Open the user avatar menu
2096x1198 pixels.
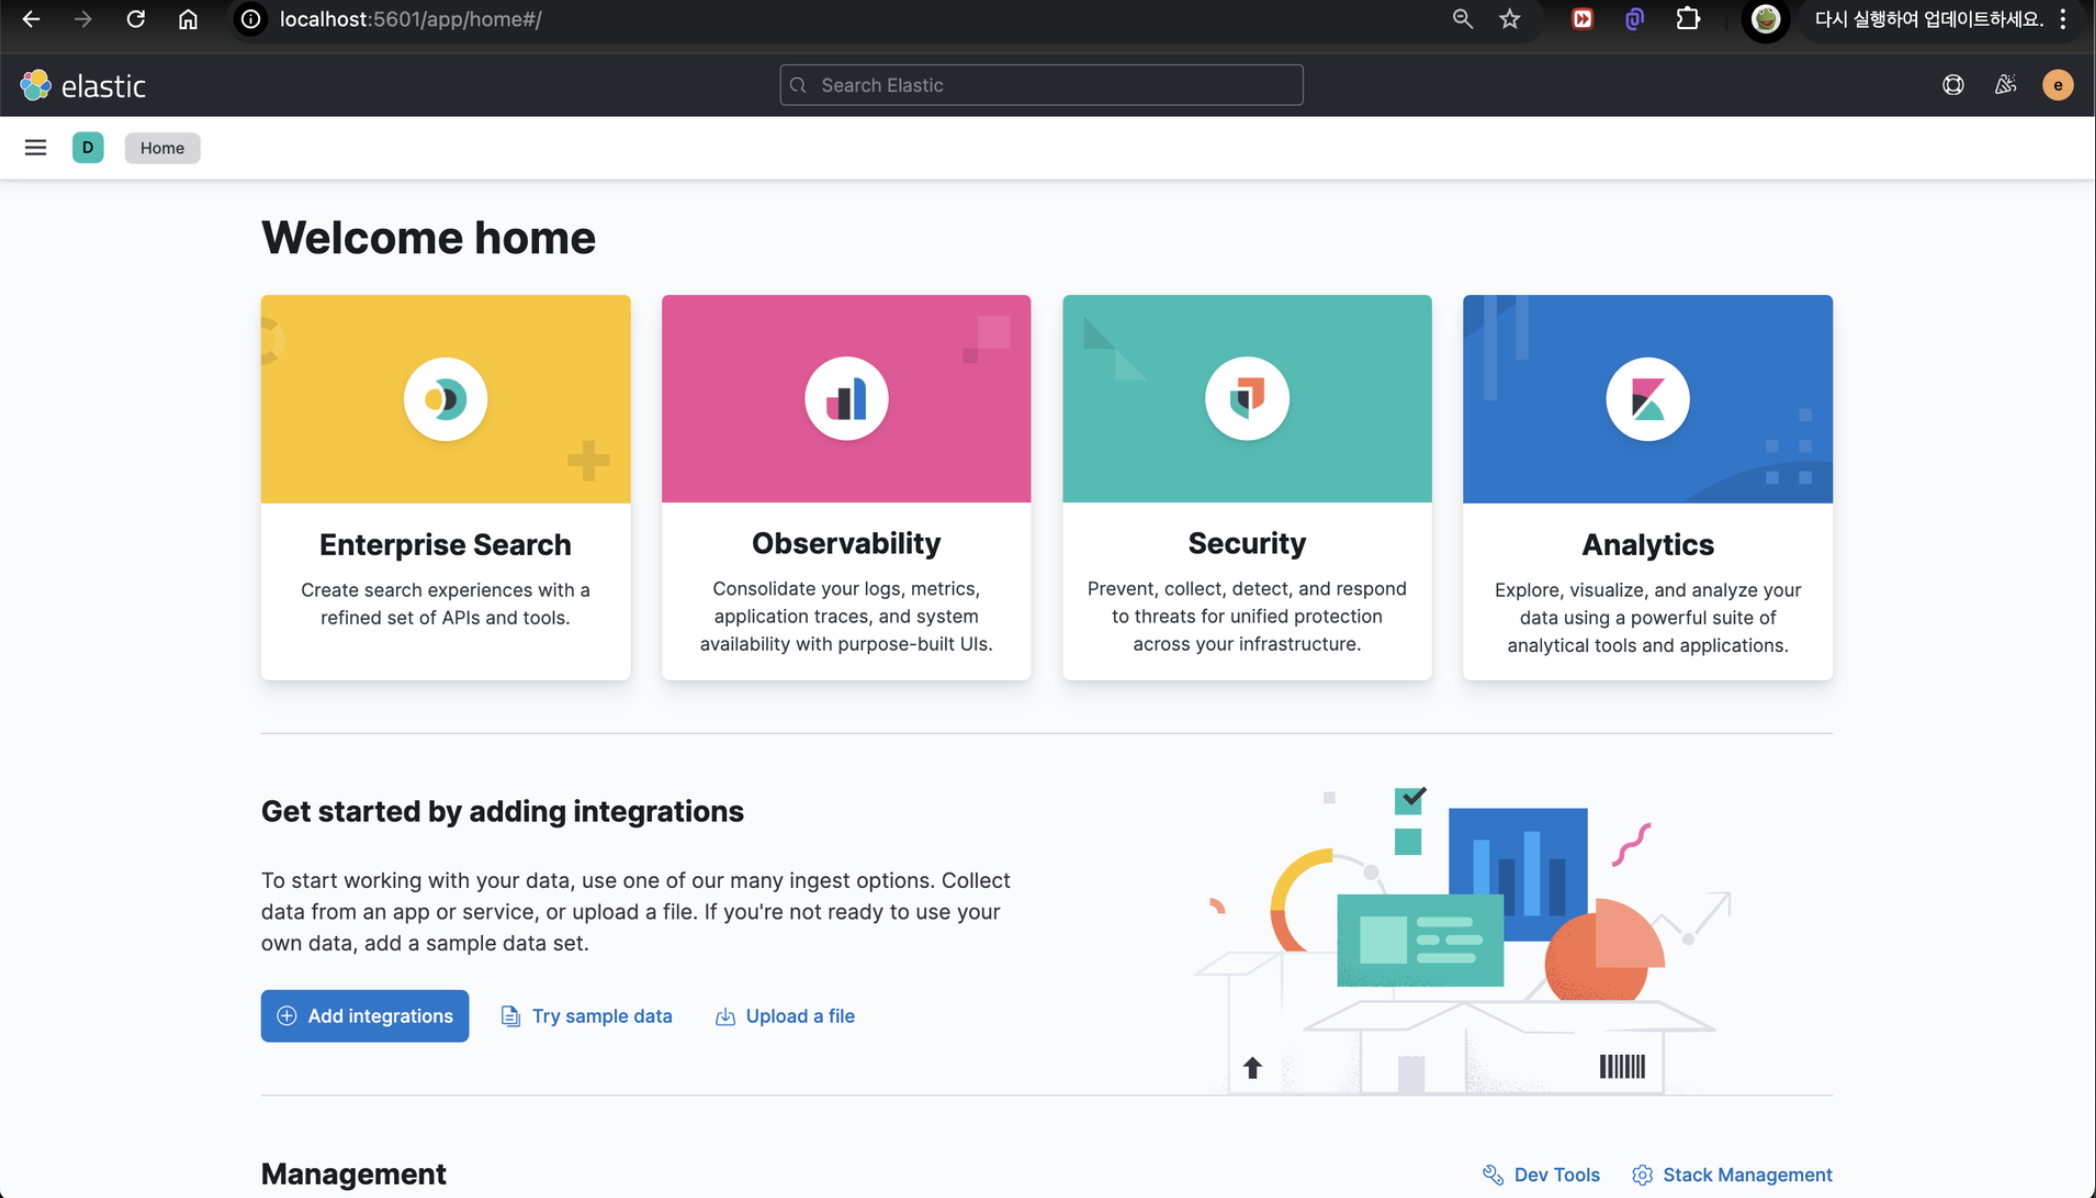pyautogui.click(x=2057, y=86)
